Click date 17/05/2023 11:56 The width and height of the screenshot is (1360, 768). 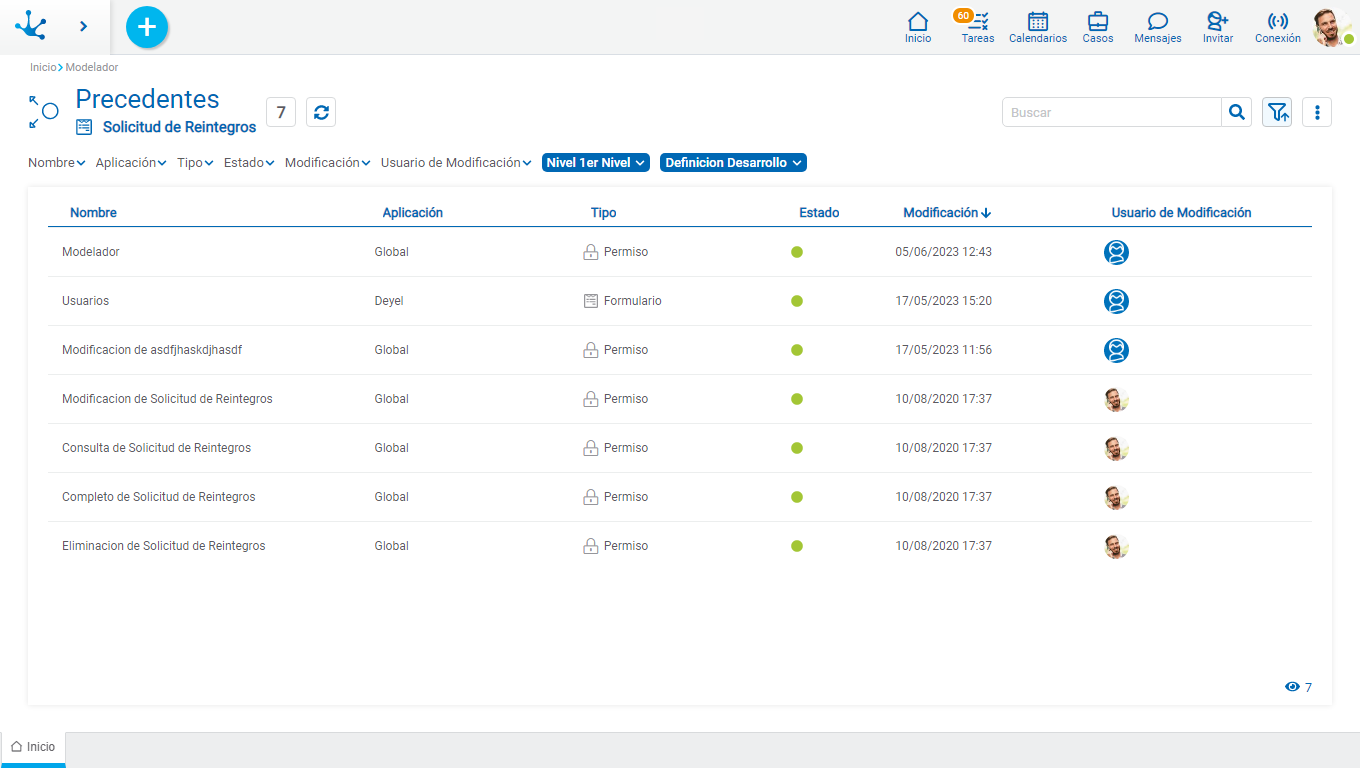[x=944, y=350]
